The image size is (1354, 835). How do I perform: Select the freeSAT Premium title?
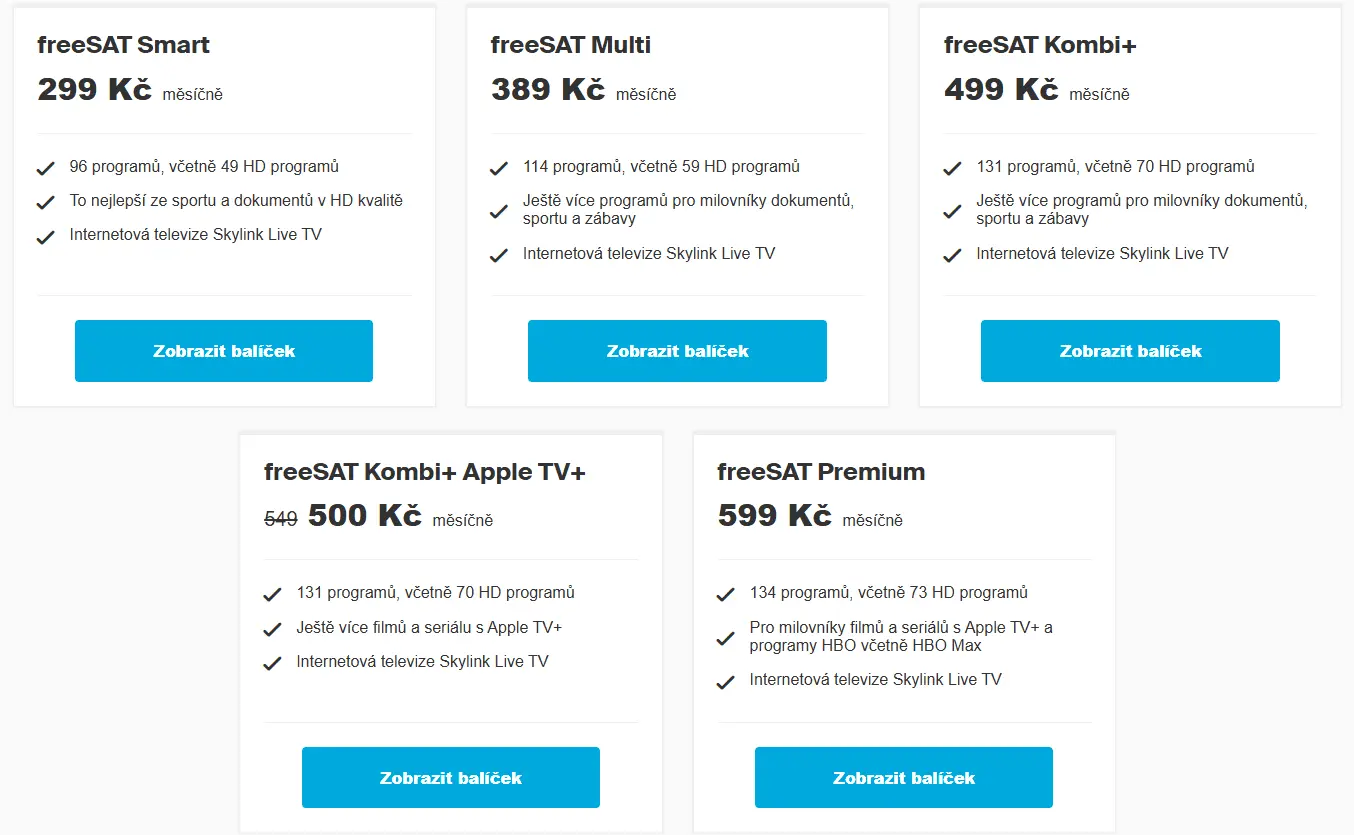821,471
